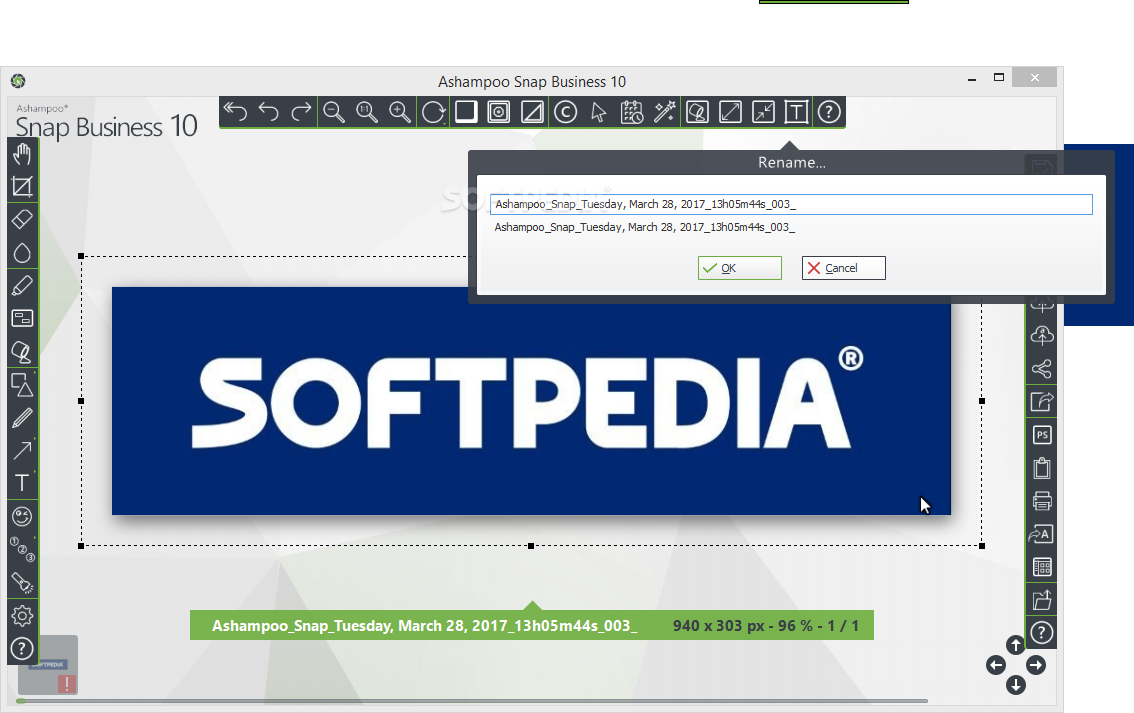This screenshot has height=713, width=1134.
Task: Select the smiley stamp tool
Action: [x=22, y=516]
